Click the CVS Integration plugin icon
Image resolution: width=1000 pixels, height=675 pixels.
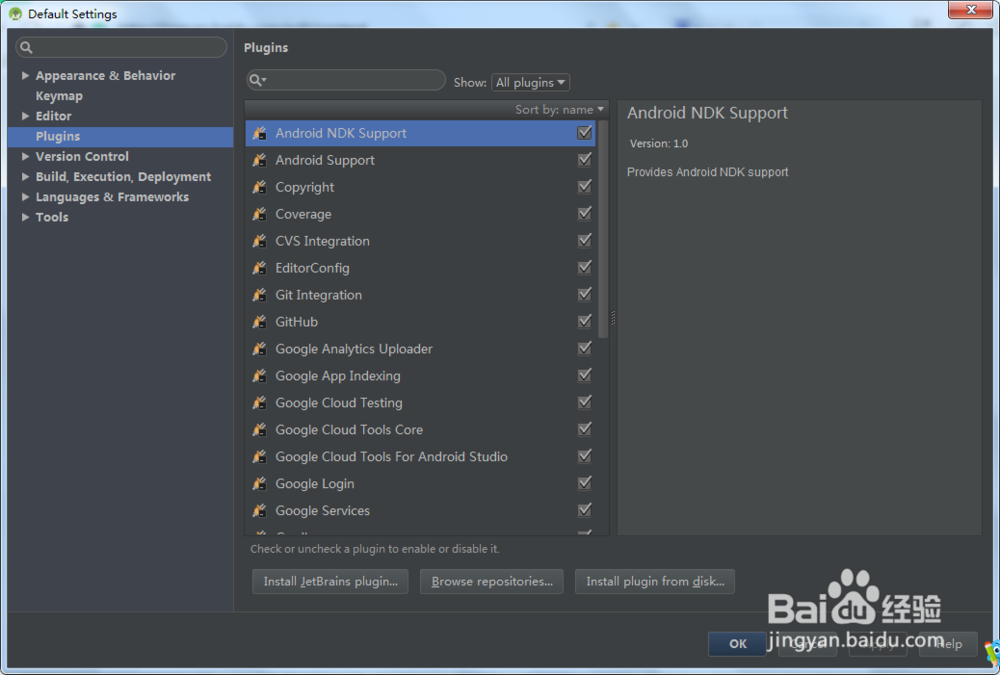tap(260, 241)
